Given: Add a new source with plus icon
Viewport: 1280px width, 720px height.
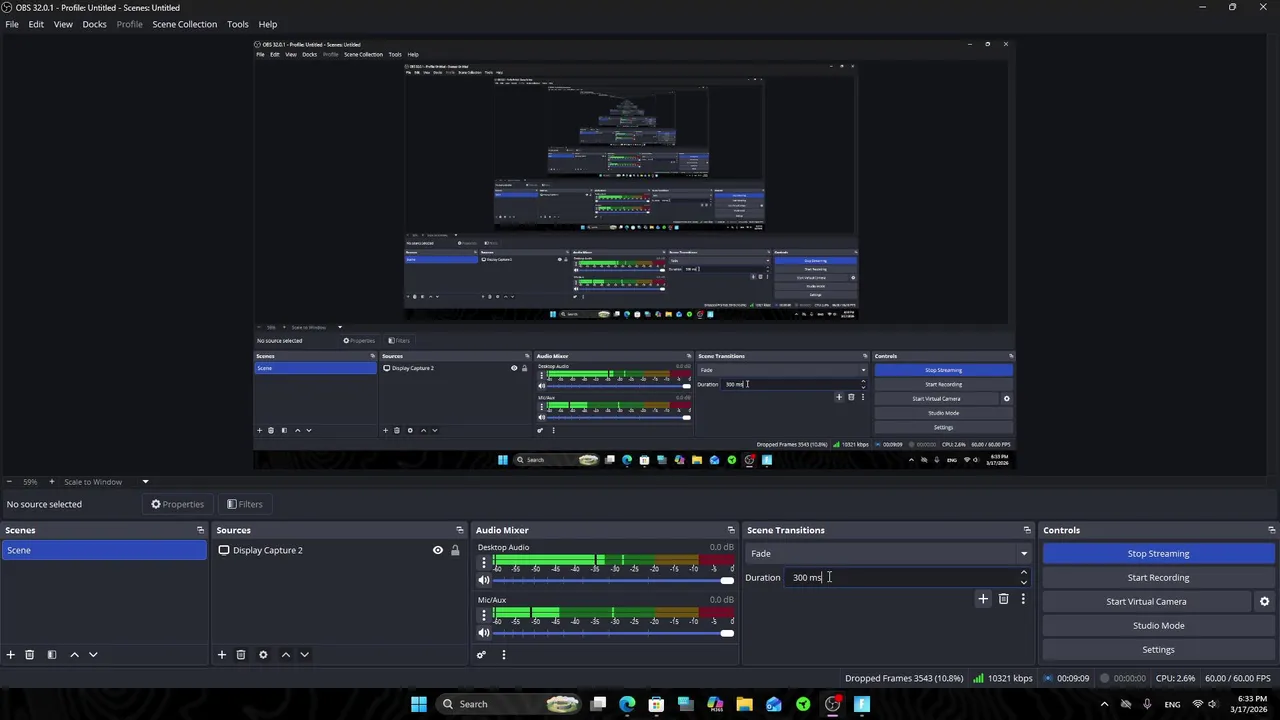Looking at the screenshot, I should 222,655.
